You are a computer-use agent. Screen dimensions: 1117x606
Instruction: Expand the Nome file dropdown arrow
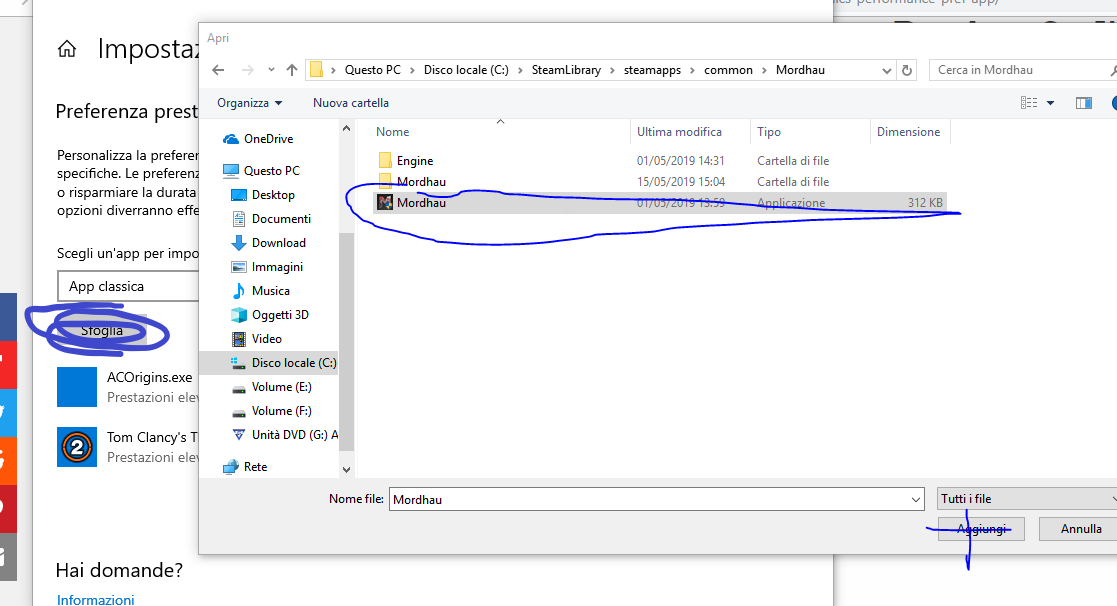pyautogui.click(x=916, y=500)
